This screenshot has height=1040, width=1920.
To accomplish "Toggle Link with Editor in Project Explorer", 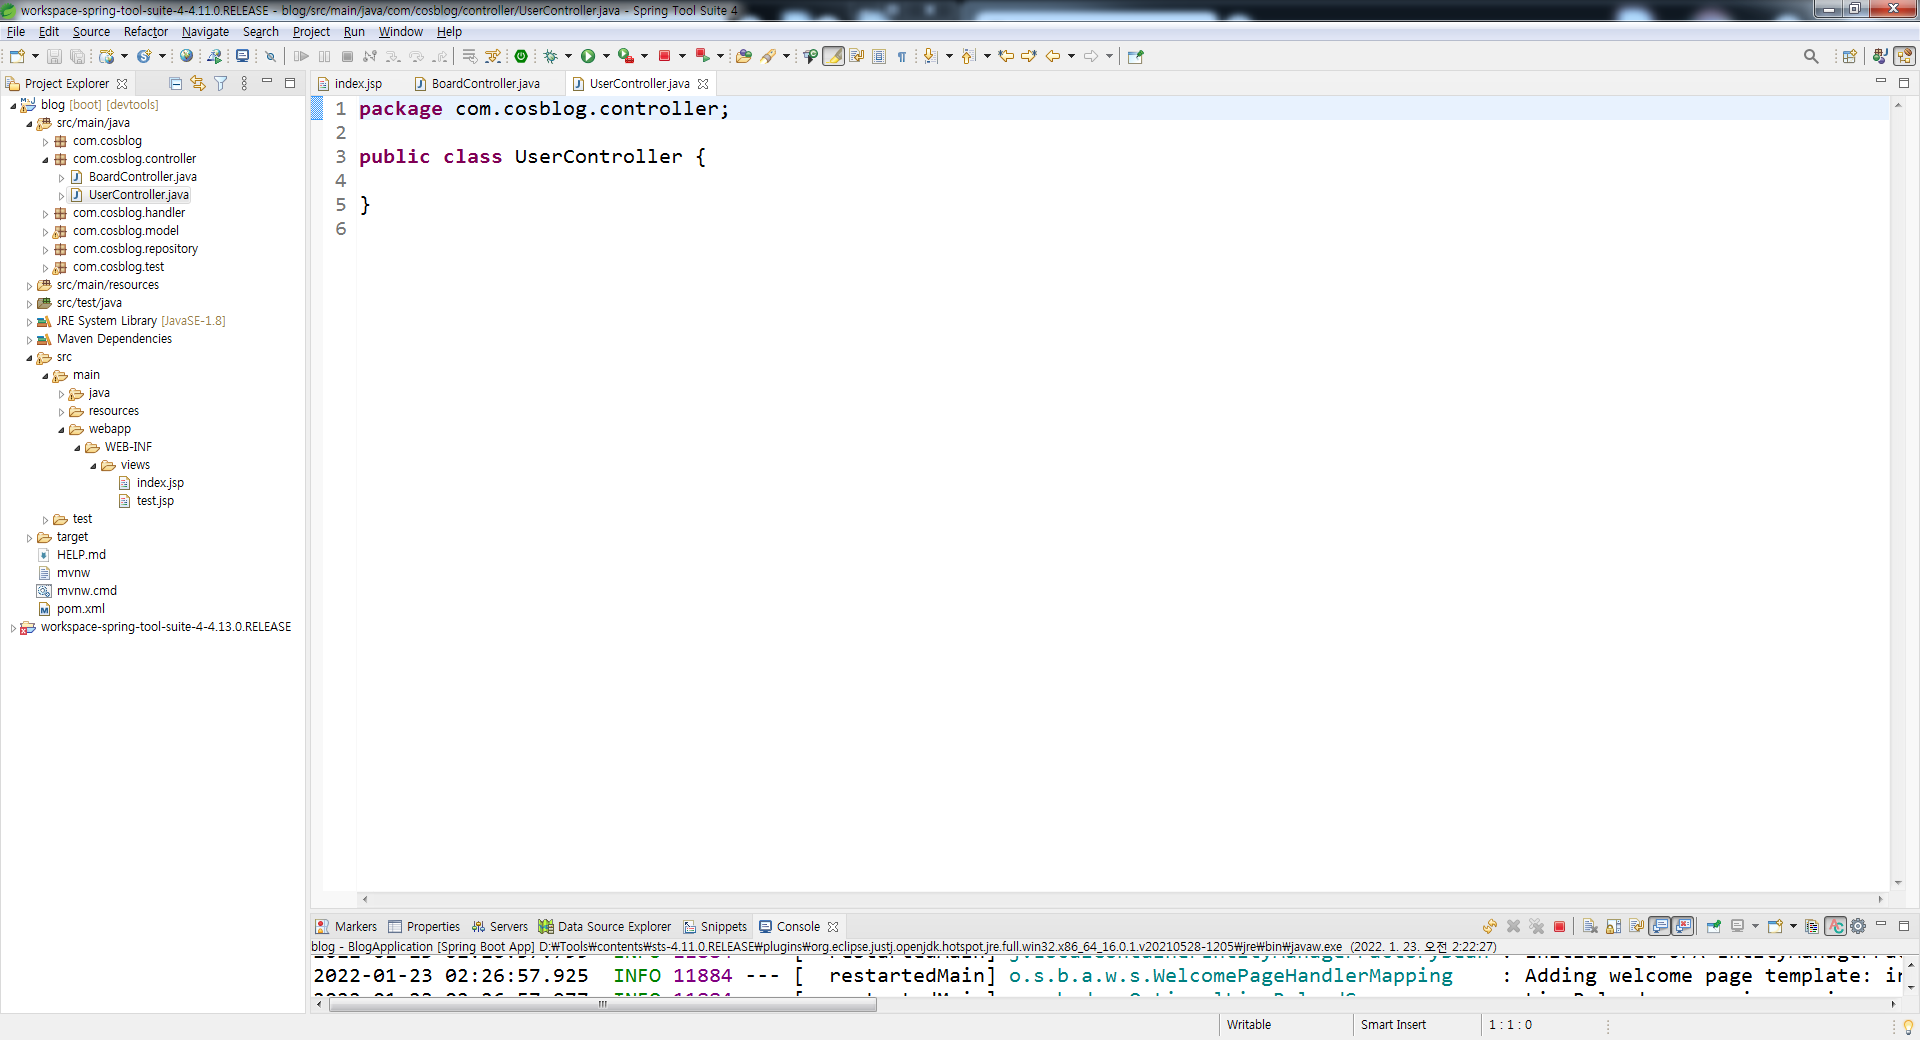I will point(198,83).
